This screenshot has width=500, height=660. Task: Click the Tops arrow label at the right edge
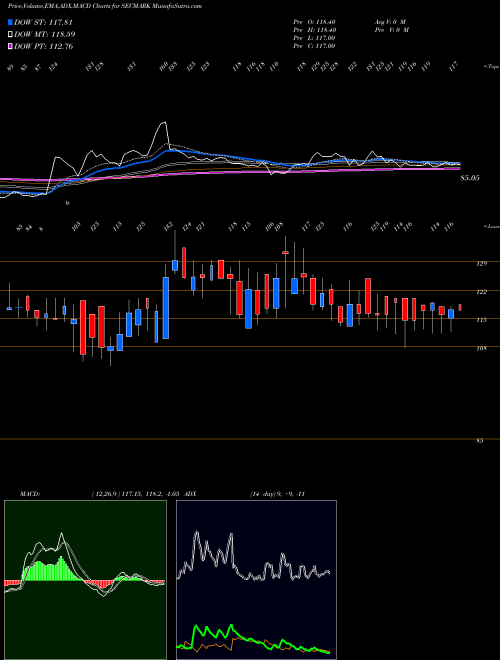pyautogui.click(x=491, y=67)
